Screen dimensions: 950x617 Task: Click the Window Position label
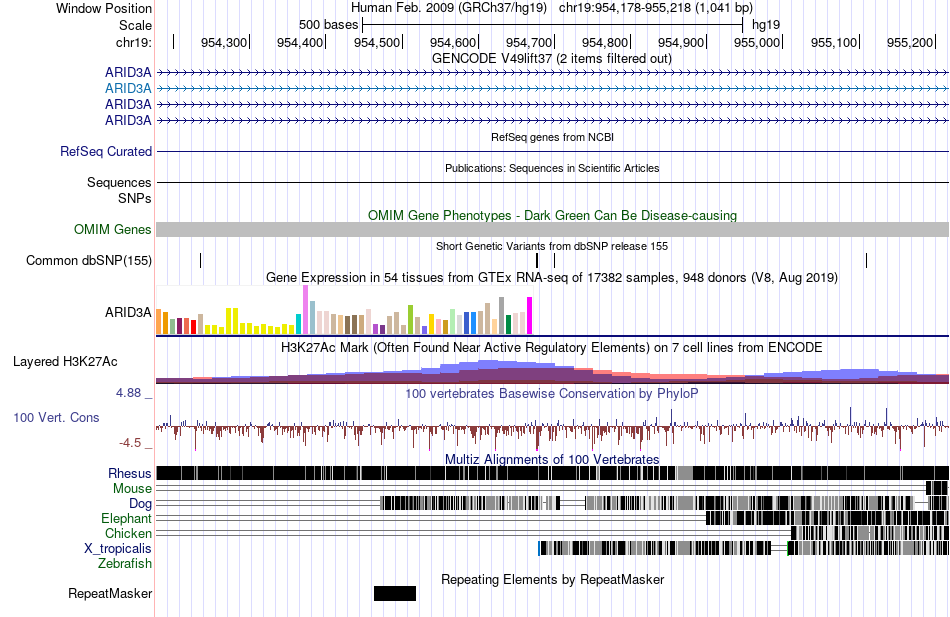tap(104, 8)
